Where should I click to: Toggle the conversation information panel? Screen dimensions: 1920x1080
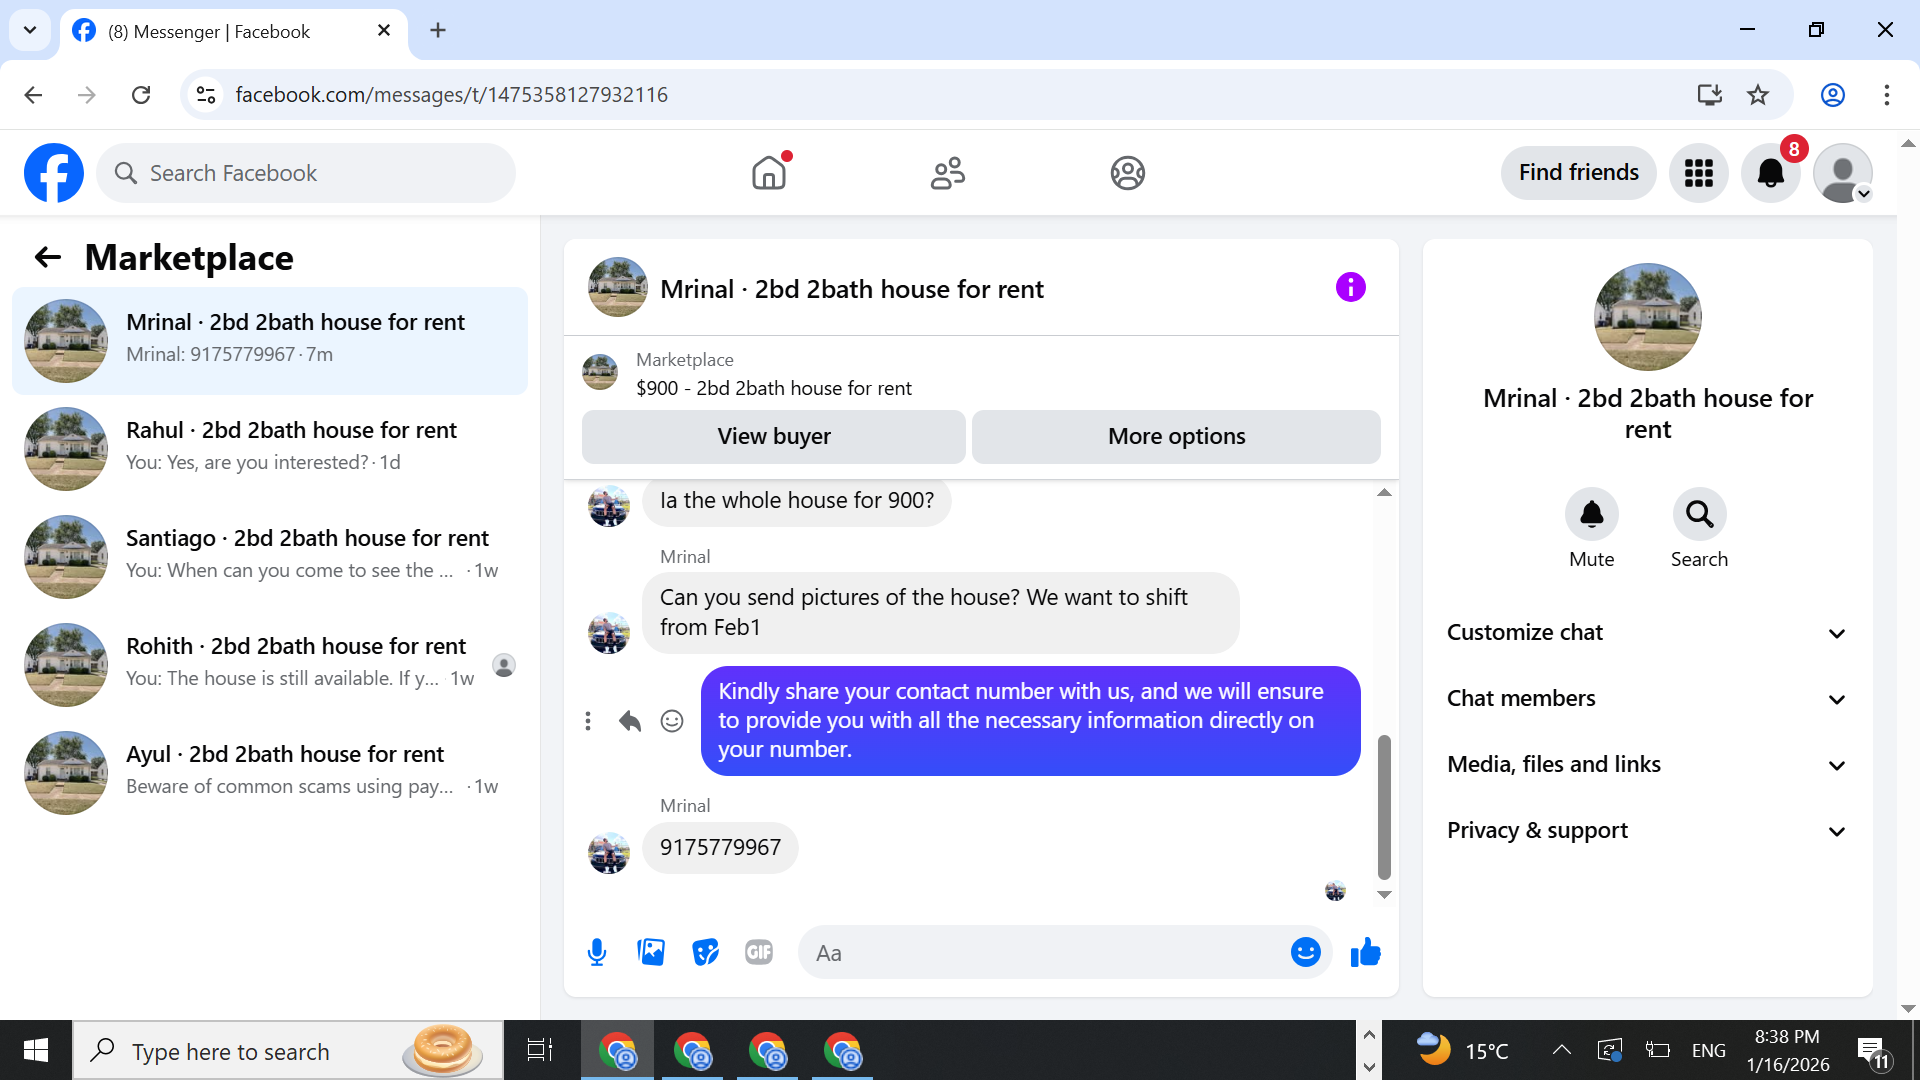(x=1350, y=288)
